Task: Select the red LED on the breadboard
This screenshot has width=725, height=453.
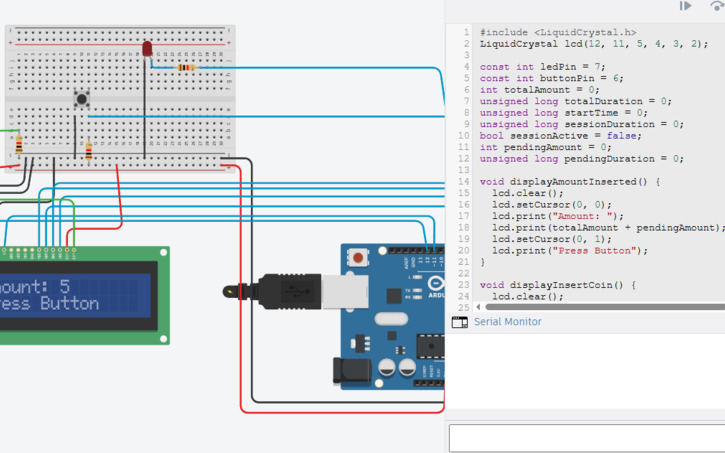Action: coord(147,49)
